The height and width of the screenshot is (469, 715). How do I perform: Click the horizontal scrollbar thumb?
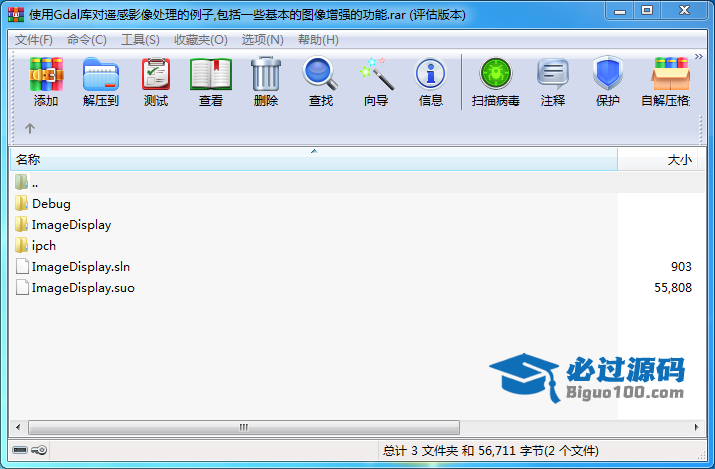pyautogui.click(x=244, y=428)
